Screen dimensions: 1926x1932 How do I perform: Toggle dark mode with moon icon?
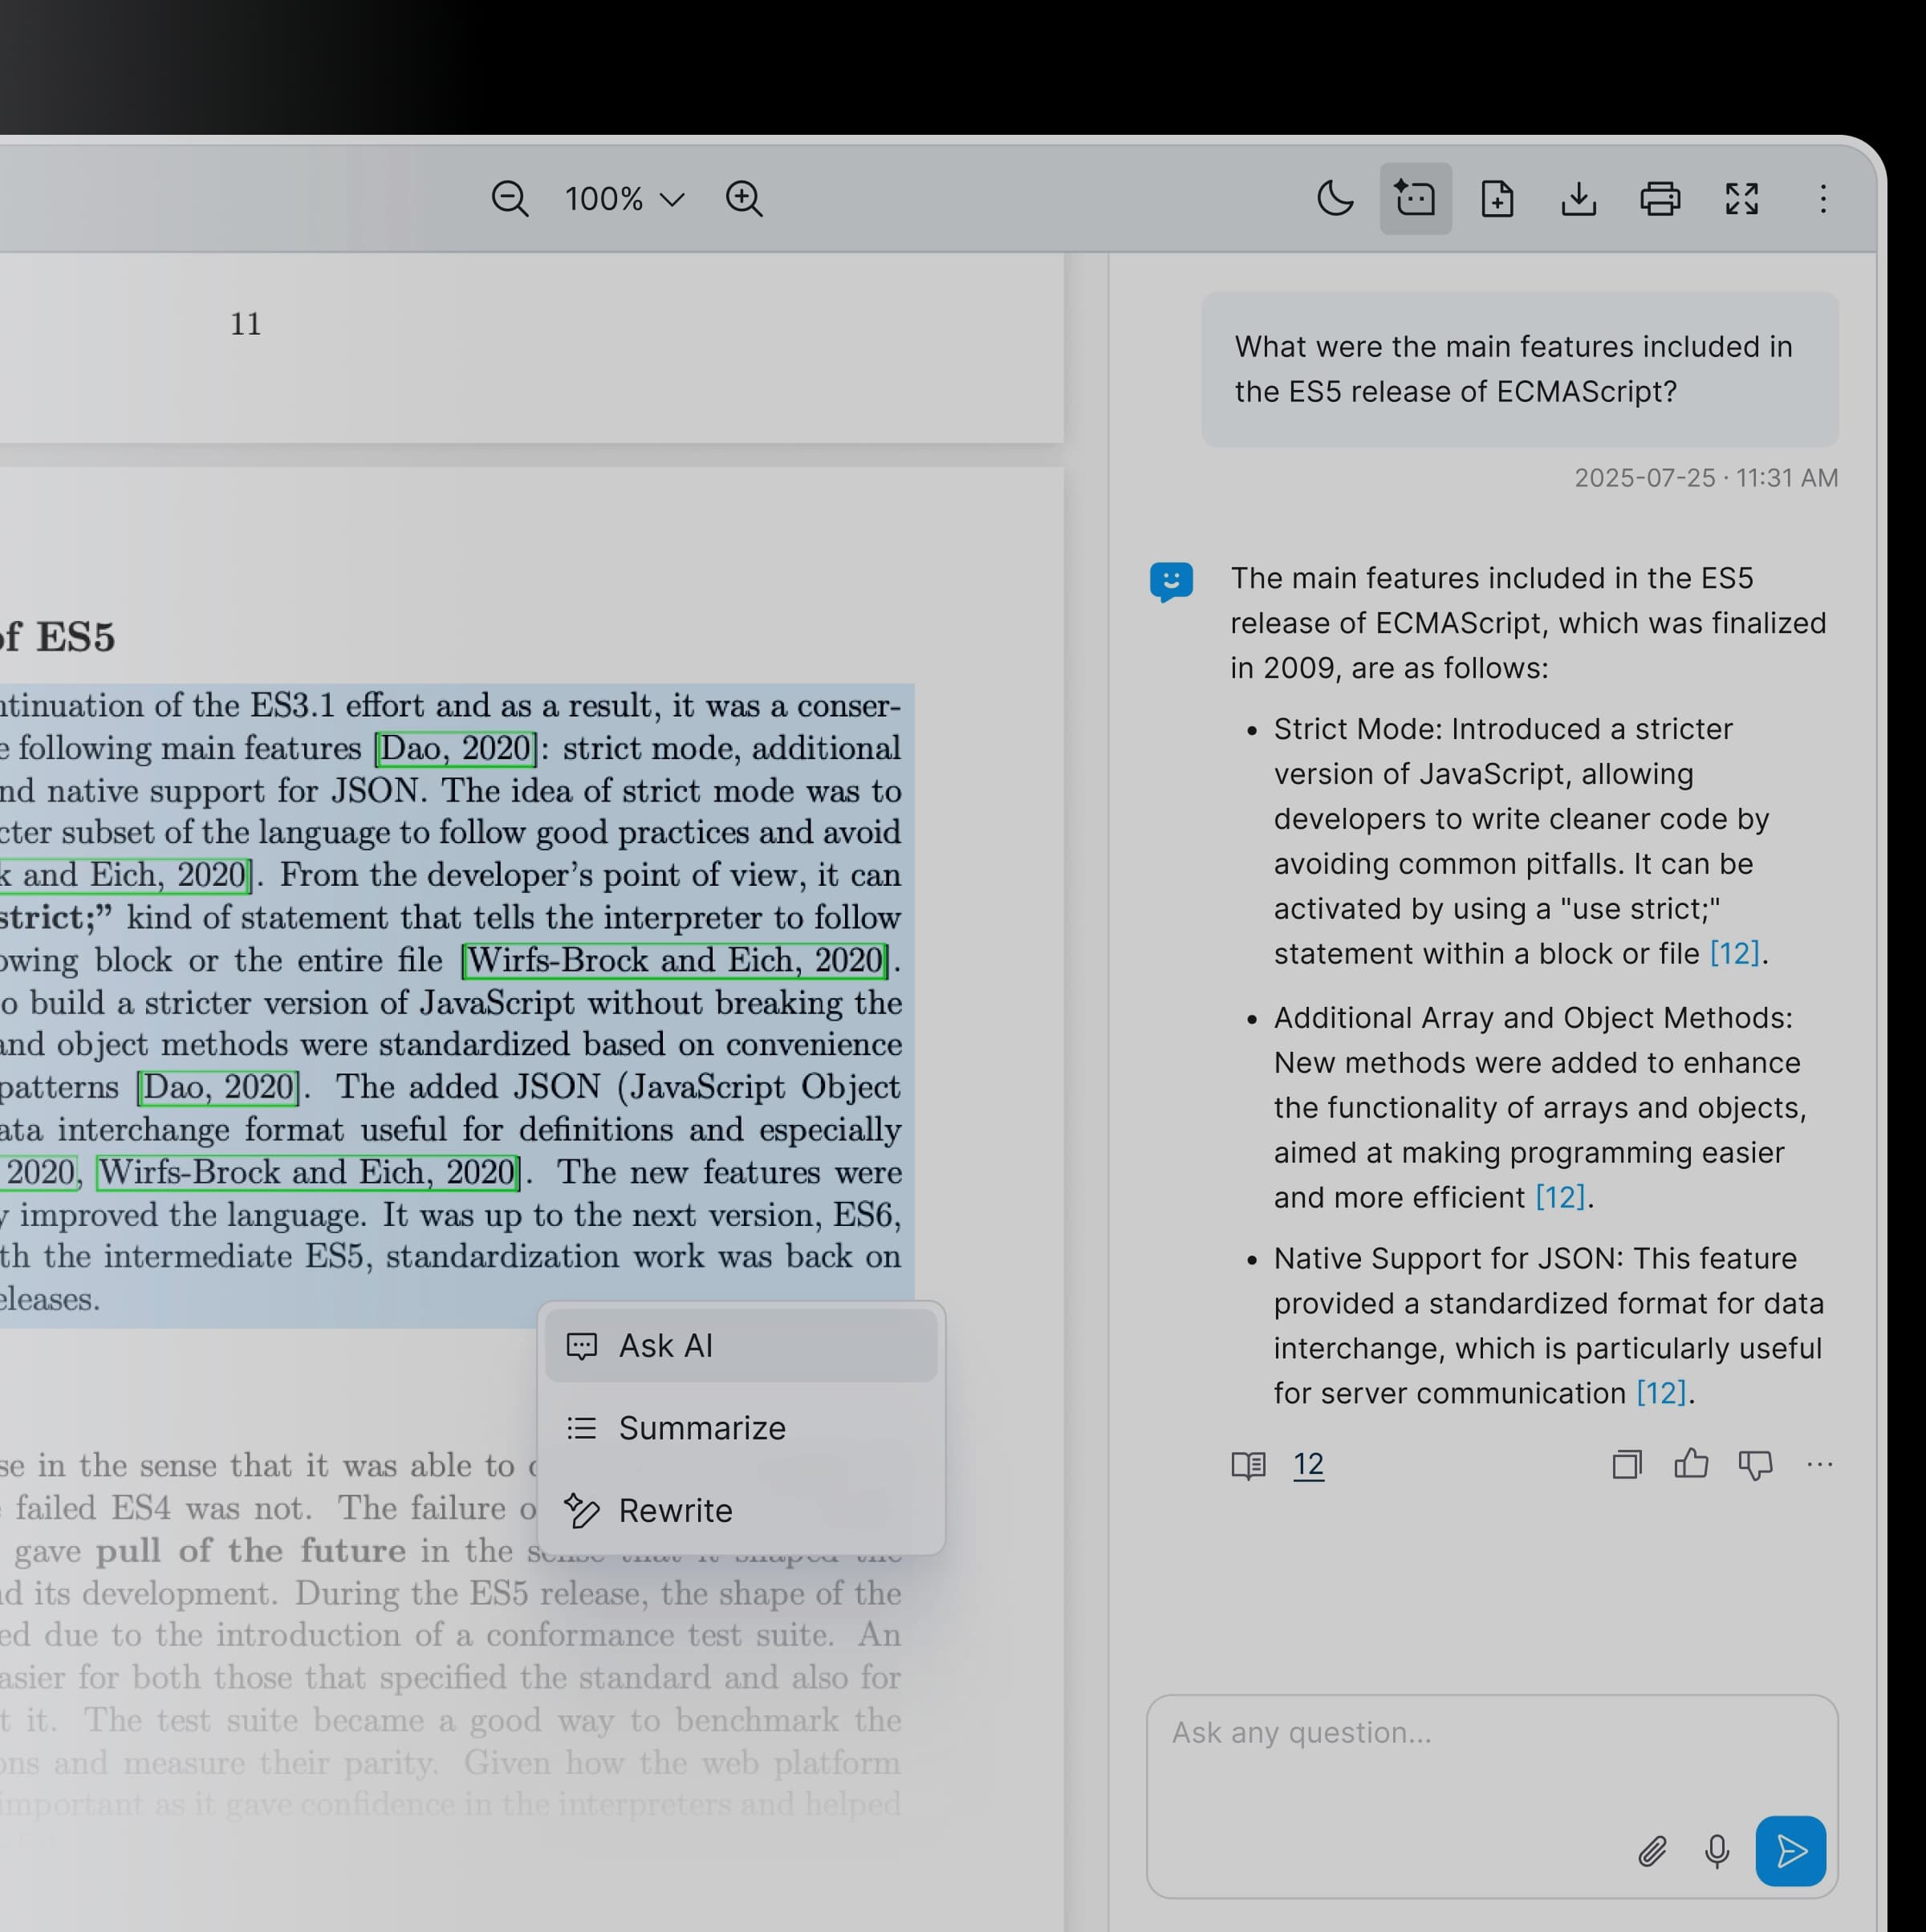tap(1335, 199)
